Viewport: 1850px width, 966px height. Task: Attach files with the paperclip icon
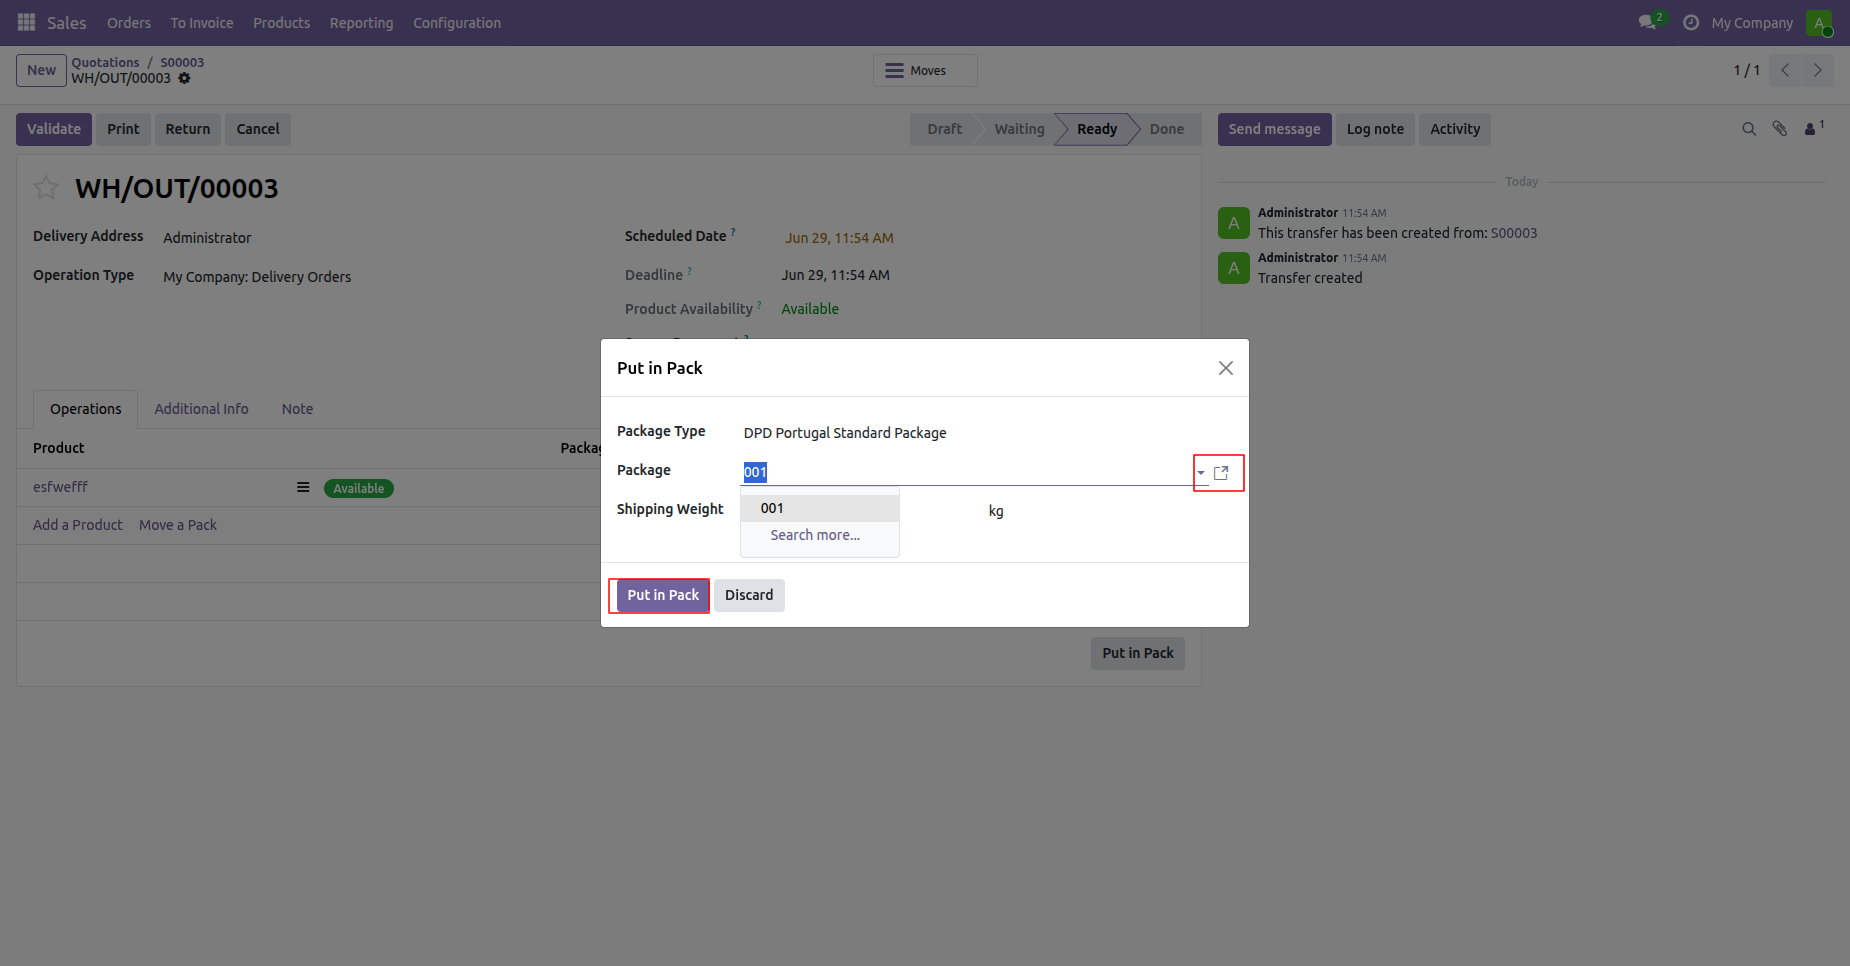[1780, 129]
